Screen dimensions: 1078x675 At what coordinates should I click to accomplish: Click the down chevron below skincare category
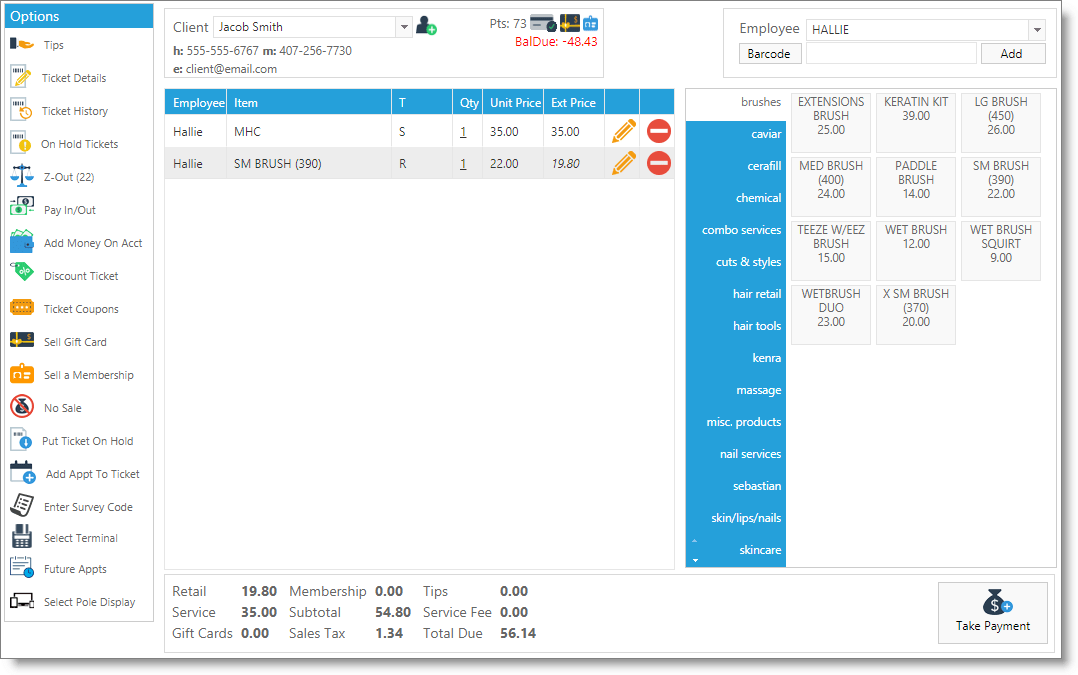pyautogui.click(x=693, y=558)
